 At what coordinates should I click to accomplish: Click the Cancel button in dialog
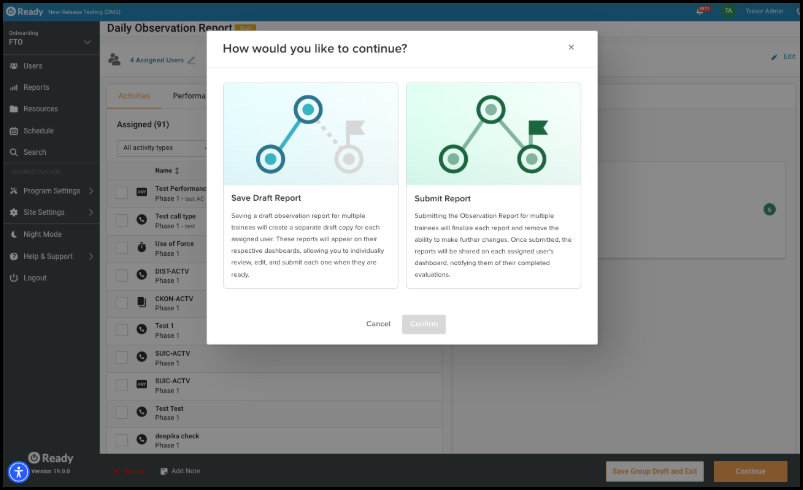(x=378, y=324)
